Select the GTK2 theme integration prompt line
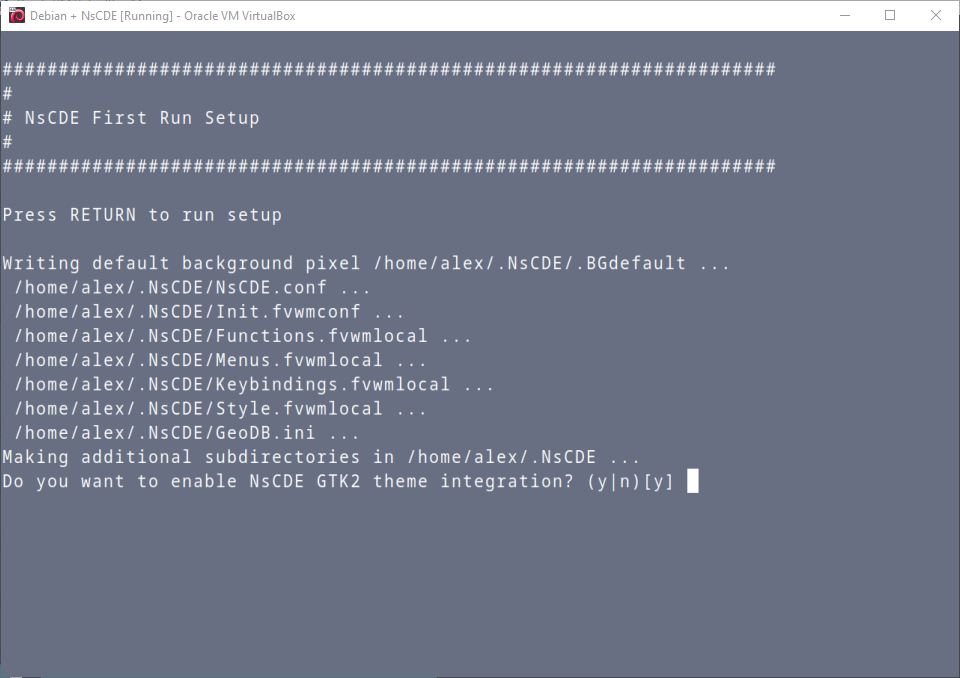 (330, 481)
